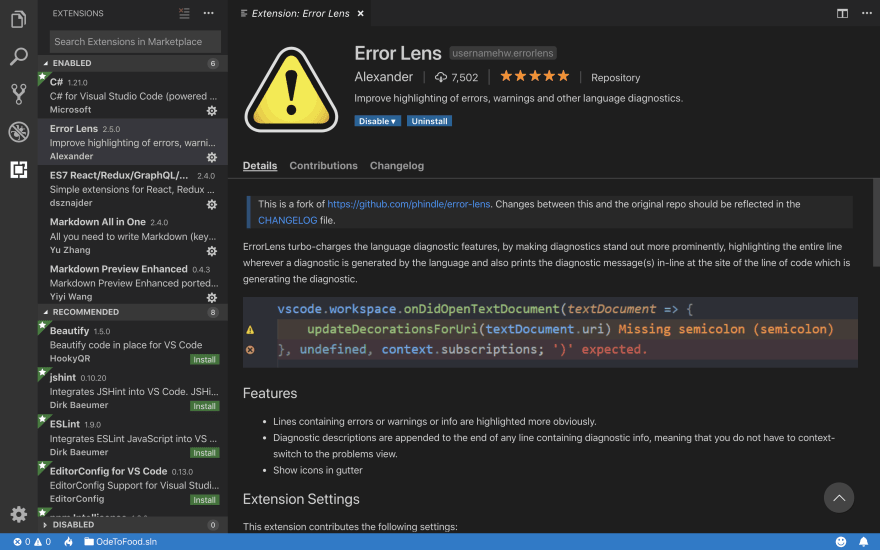The height and width of the screenshot is (550, 880).
Task: Switch to the Details tab
Action: pyautogui.click(x=260, y=166)
